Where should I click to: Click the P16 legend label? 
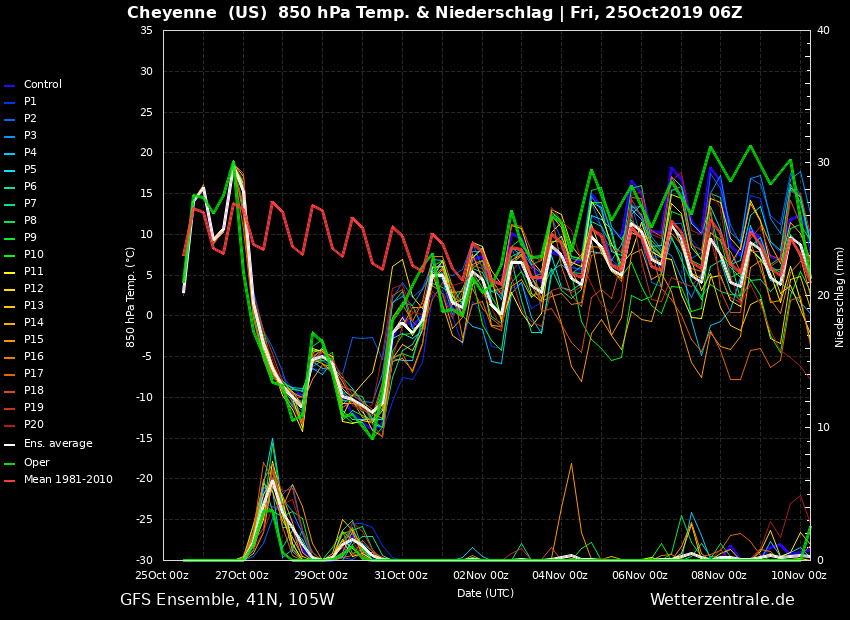[x=34, y=356]
